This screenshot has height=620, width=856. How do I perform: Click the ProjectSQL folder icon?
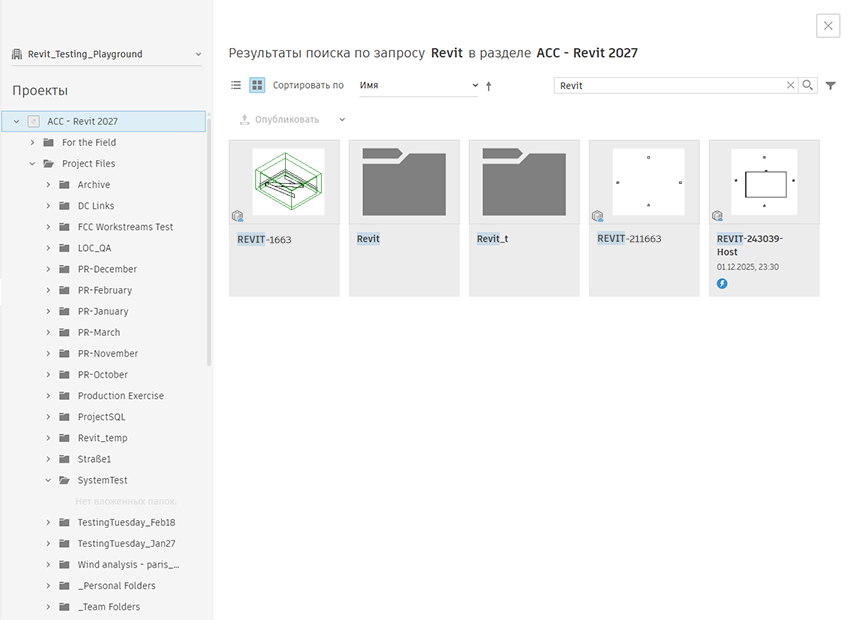[x=64, y=417]
